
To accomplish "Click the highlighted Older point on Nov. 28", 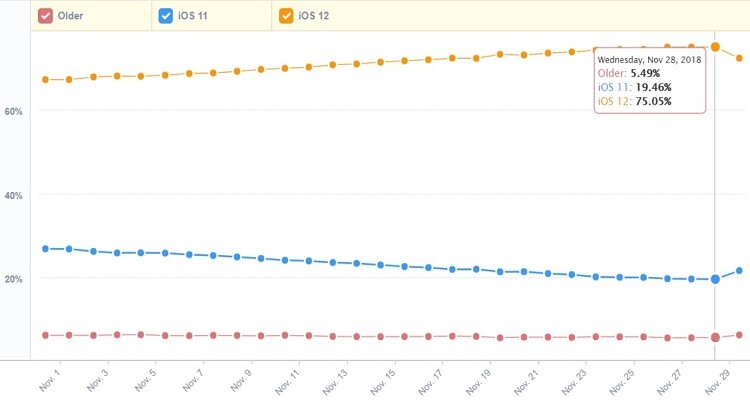I will (715, 338).
